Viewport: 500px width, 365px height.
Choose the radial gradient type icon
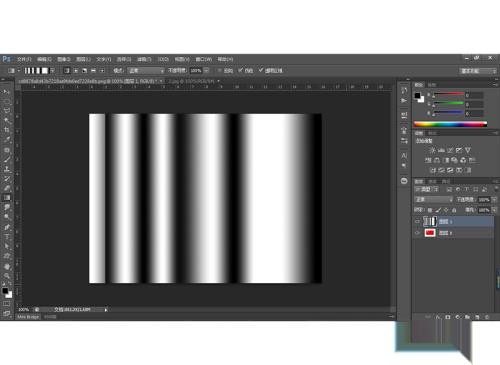[76, 71]
